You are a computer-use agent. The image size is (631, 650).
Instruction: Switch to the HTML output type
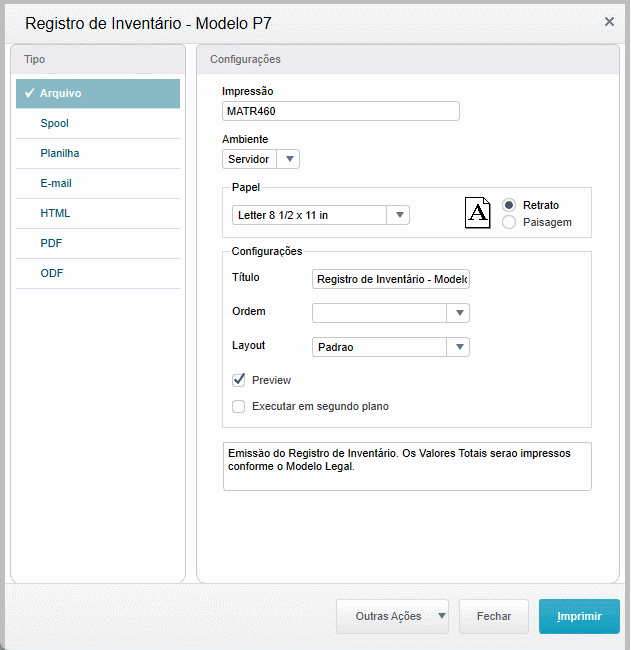98,213
